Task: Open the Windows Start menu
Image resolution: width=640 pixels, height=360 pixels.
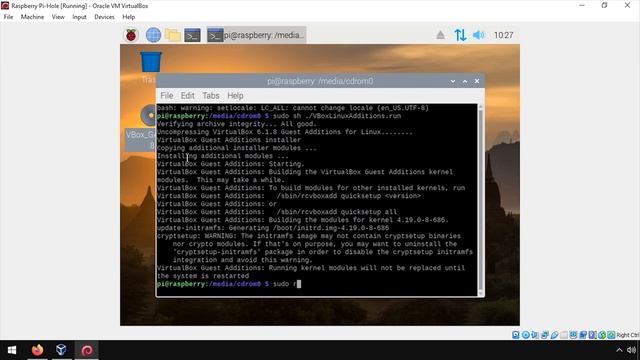Action: [12, 350]
